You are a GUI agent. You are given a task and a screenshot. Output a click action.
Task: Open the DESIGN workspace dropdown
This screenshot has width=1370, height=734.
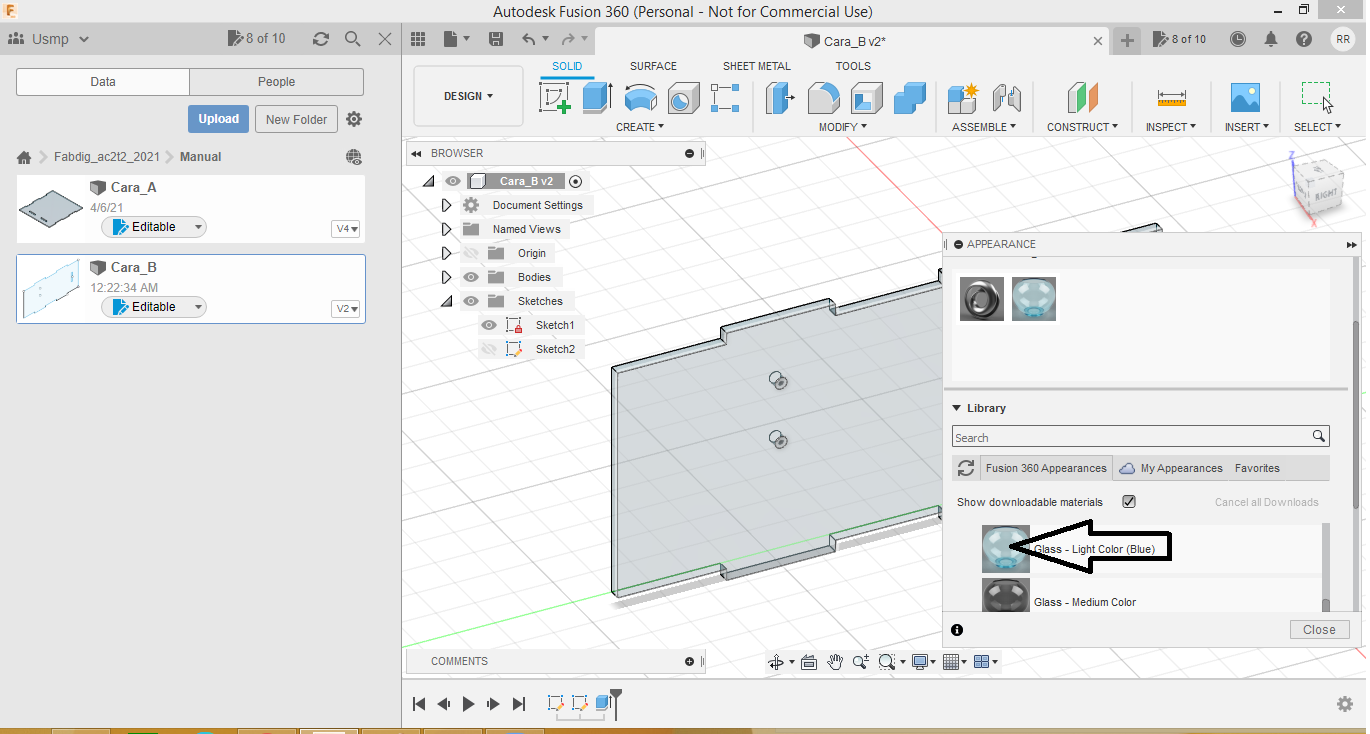pos(468,96)
